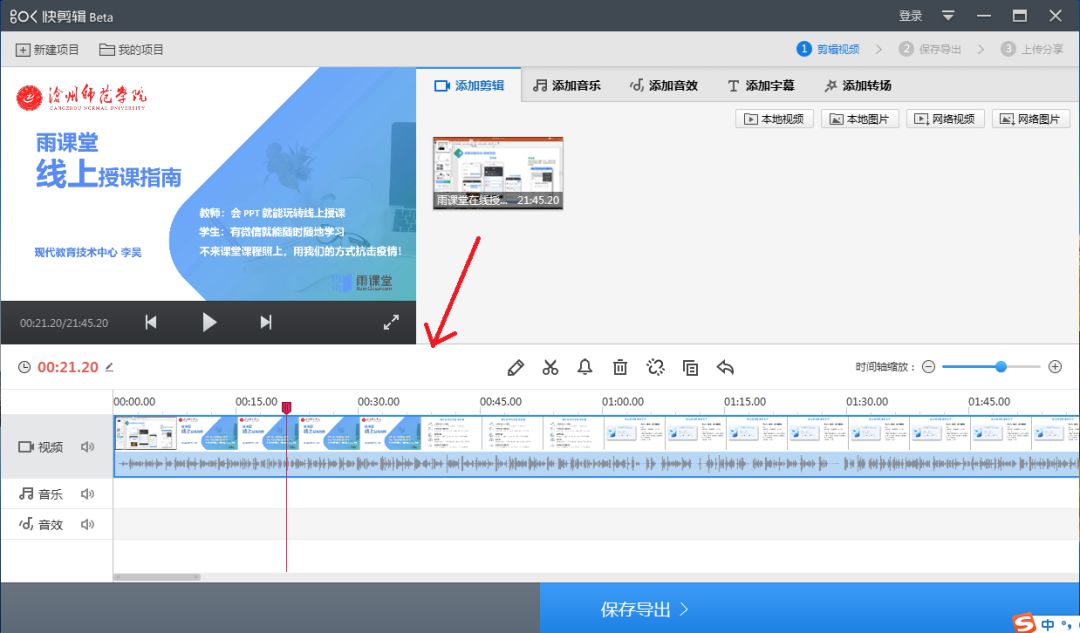Click the 00:45.00 mark on timeline ruler
The height and width of the screenshot is (633, 1080).
(501, 402)
